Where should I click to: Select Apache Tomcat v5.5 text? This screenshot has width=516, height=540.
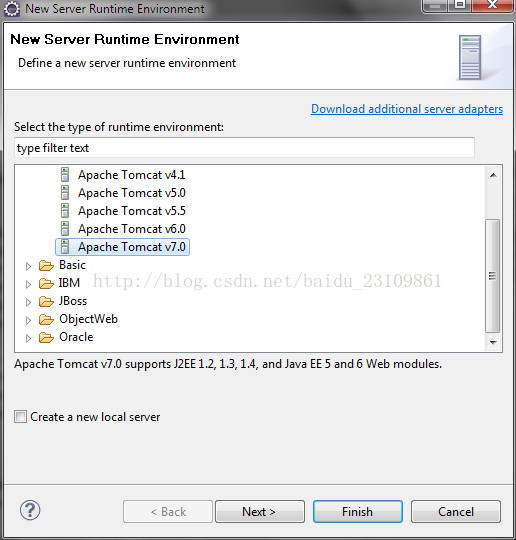tap(132, 210)
